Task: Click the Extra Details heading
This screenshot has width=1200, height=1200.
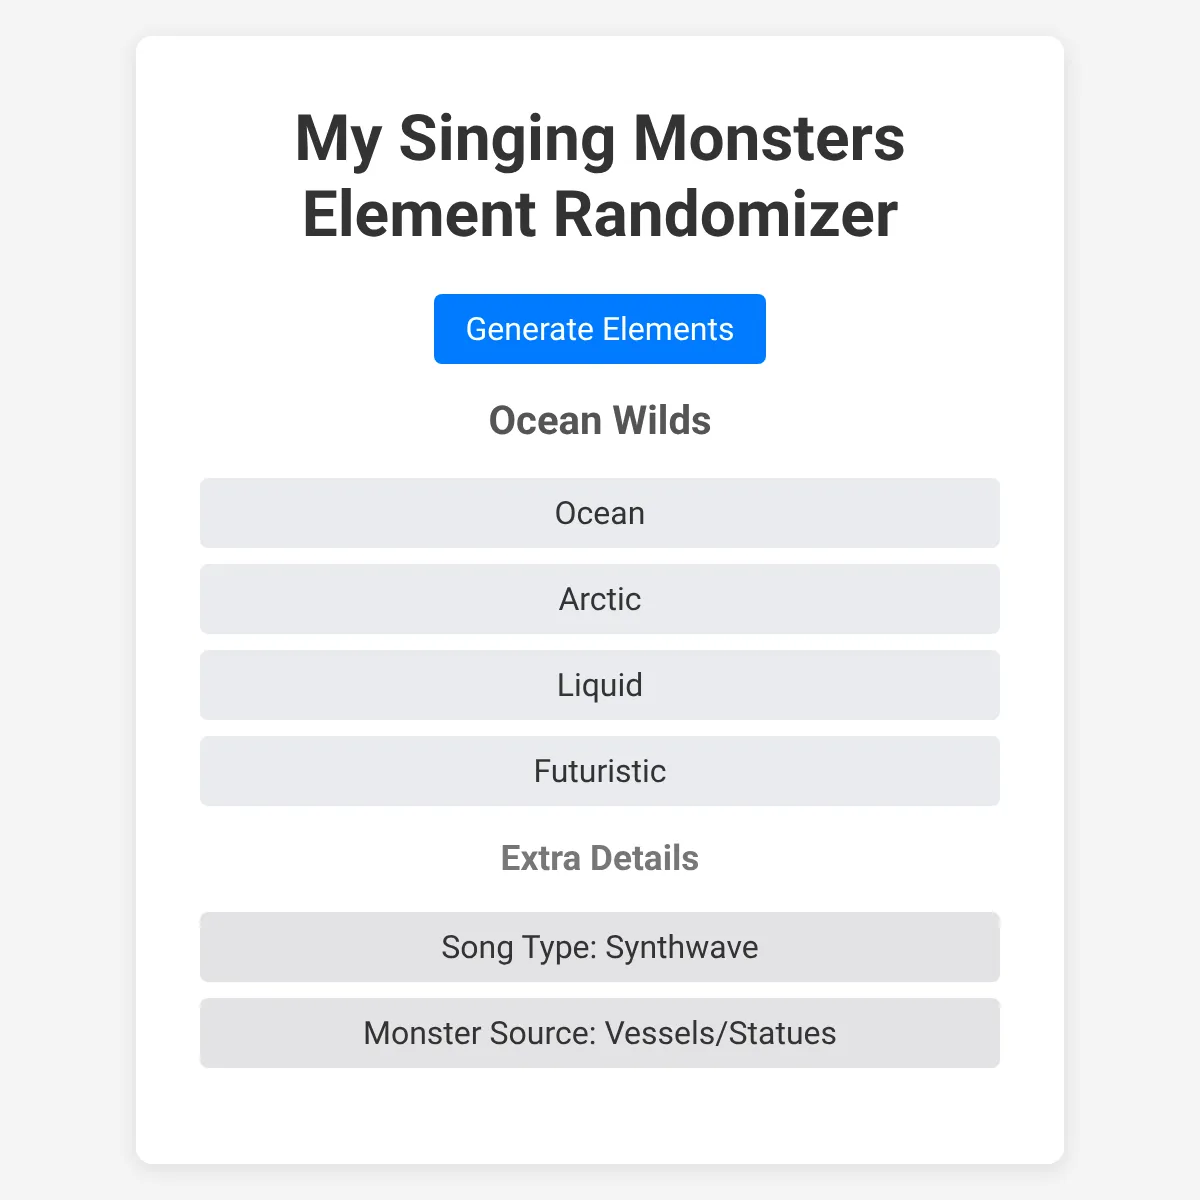Action: pyautogui.click(x=600, y=858)
